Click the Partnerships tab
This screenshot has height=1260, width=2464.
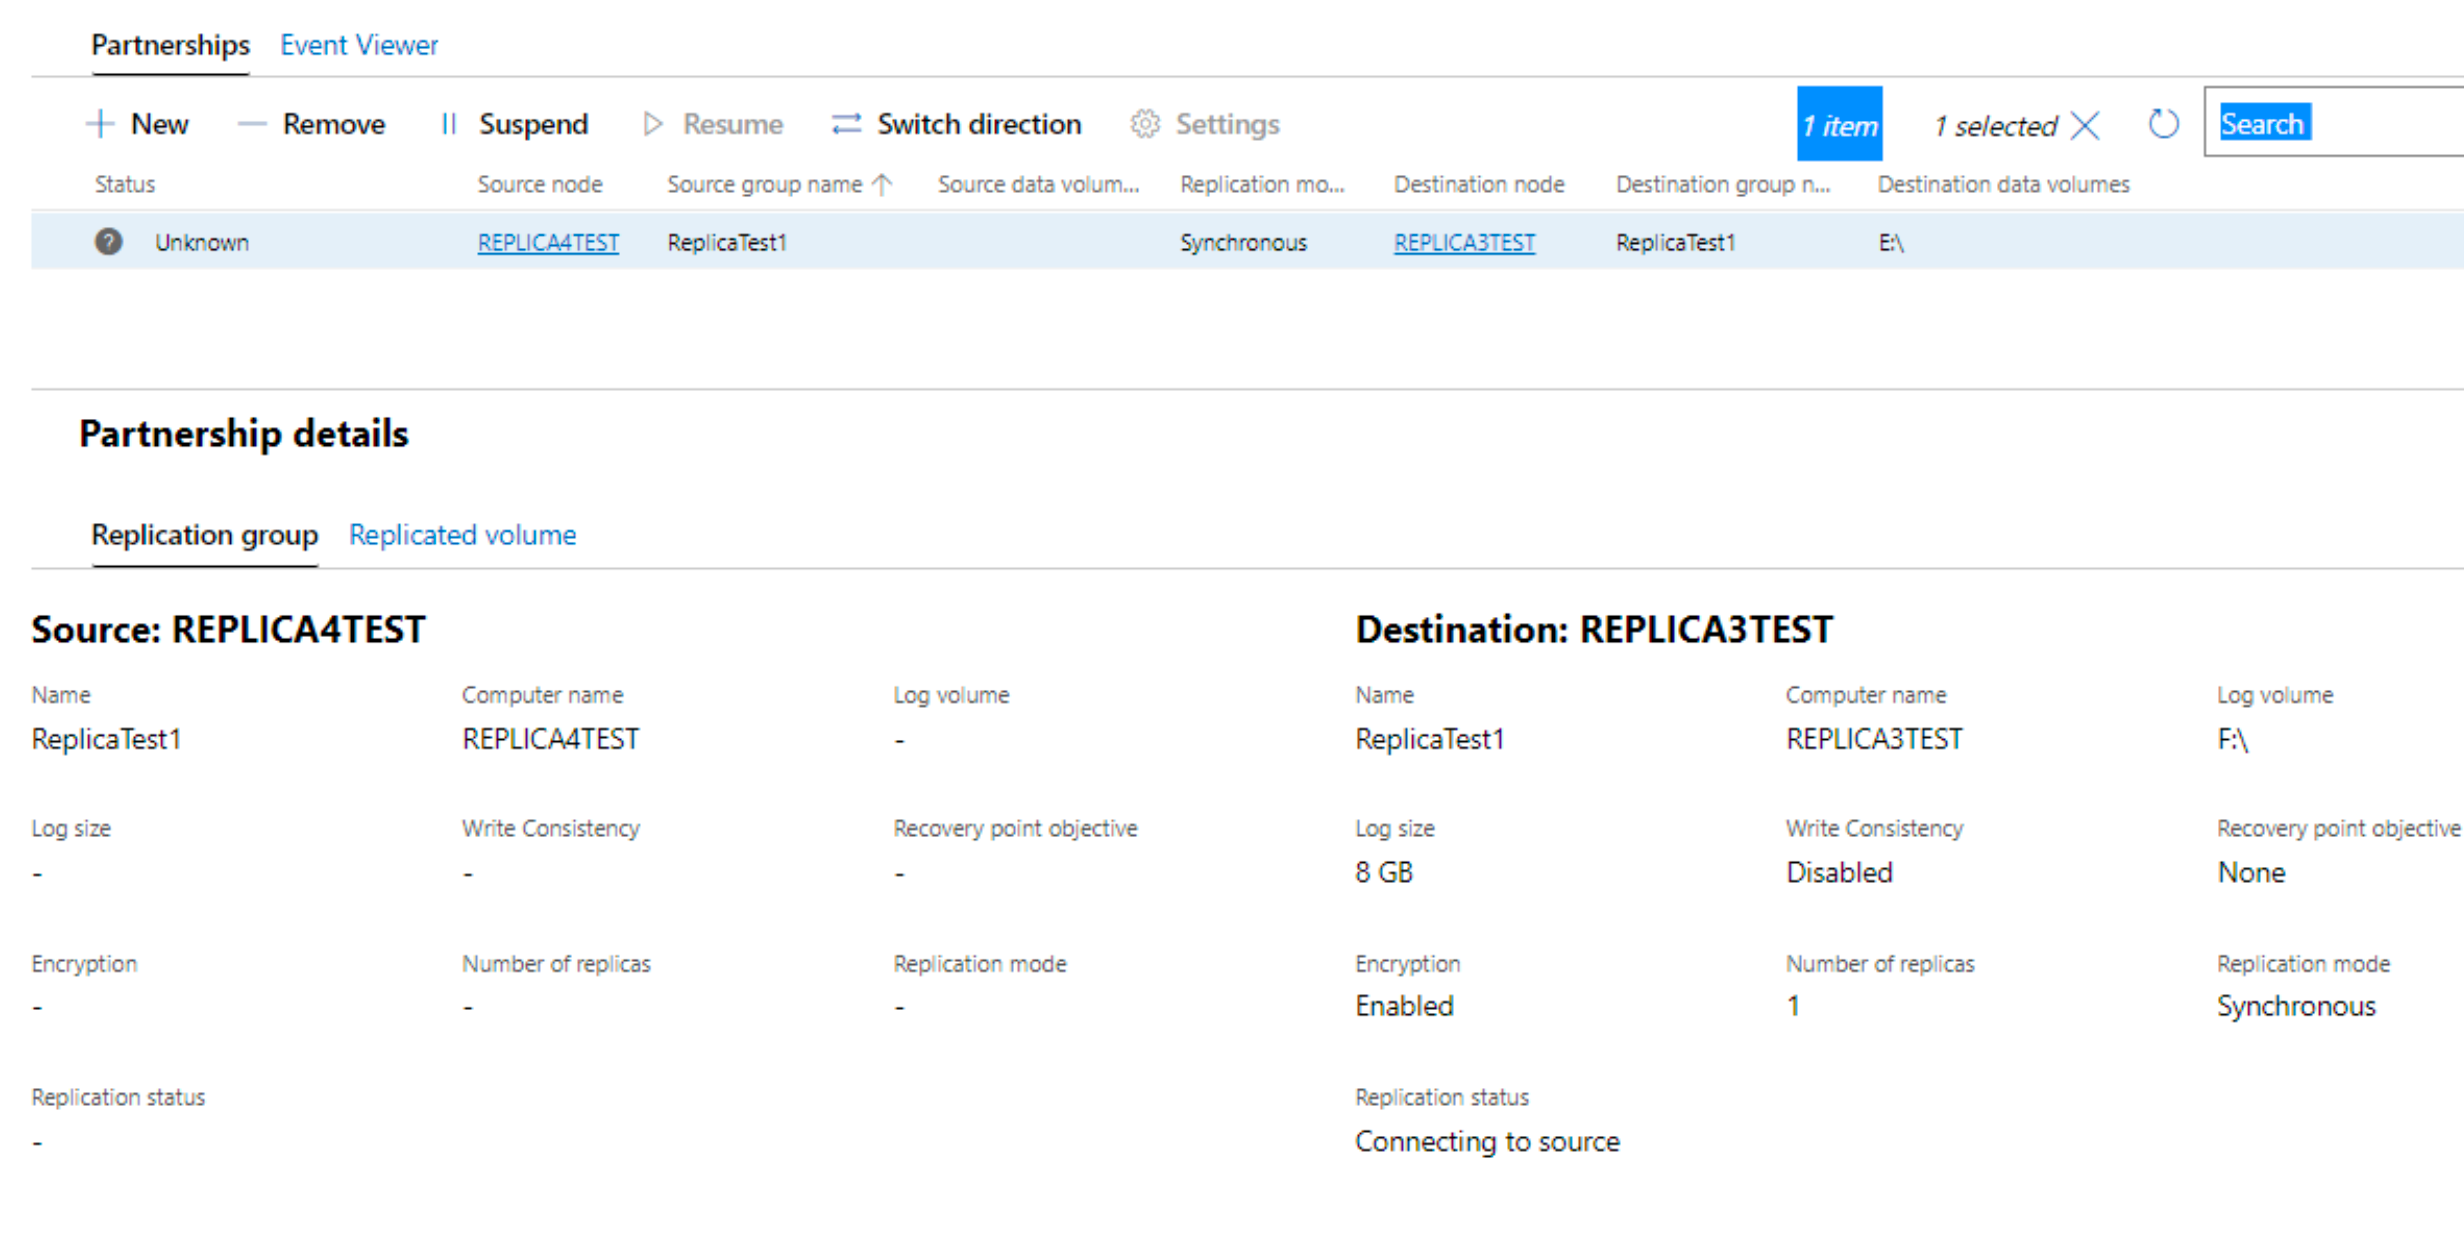coord(170,45)
